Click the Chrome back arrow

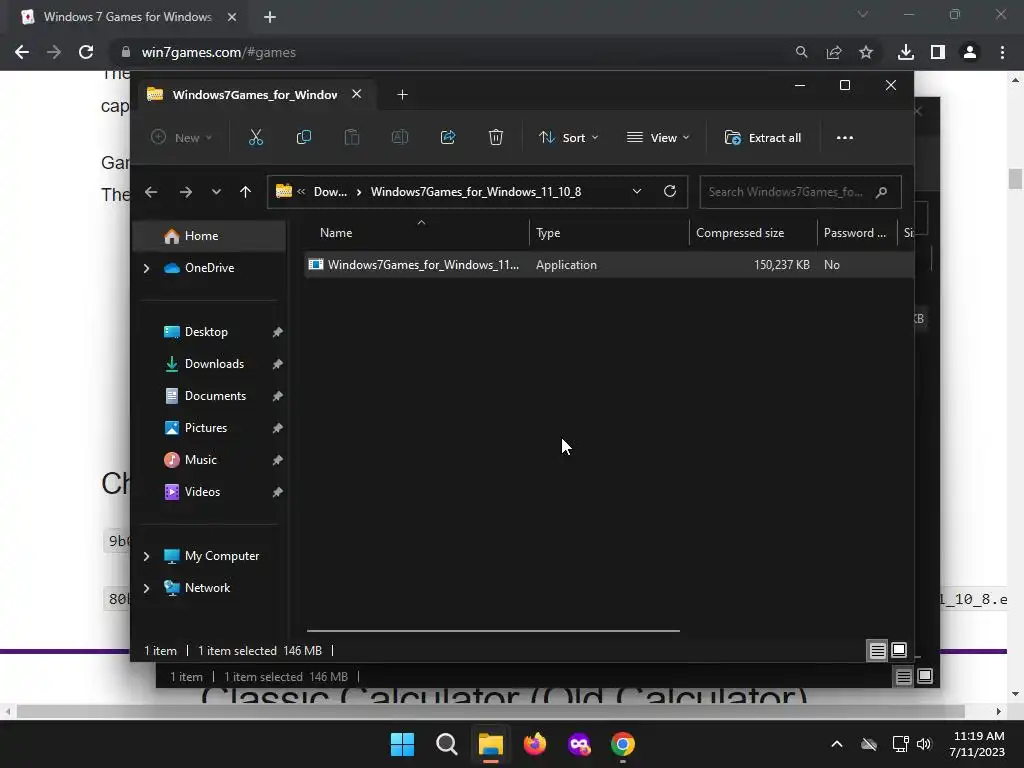(x=22, y=52)
